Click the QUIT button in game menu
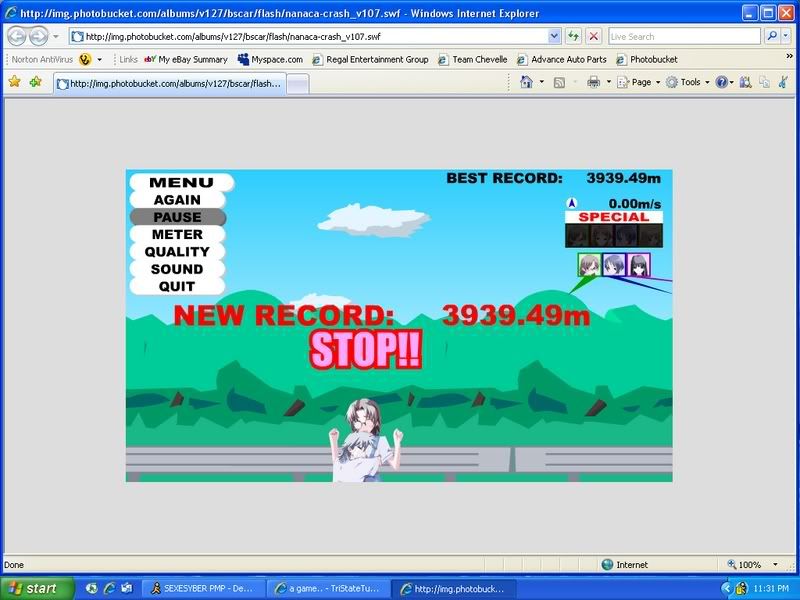Image resolution: width=800 pixels, height=600 pixels. click(x=177, y=286)
